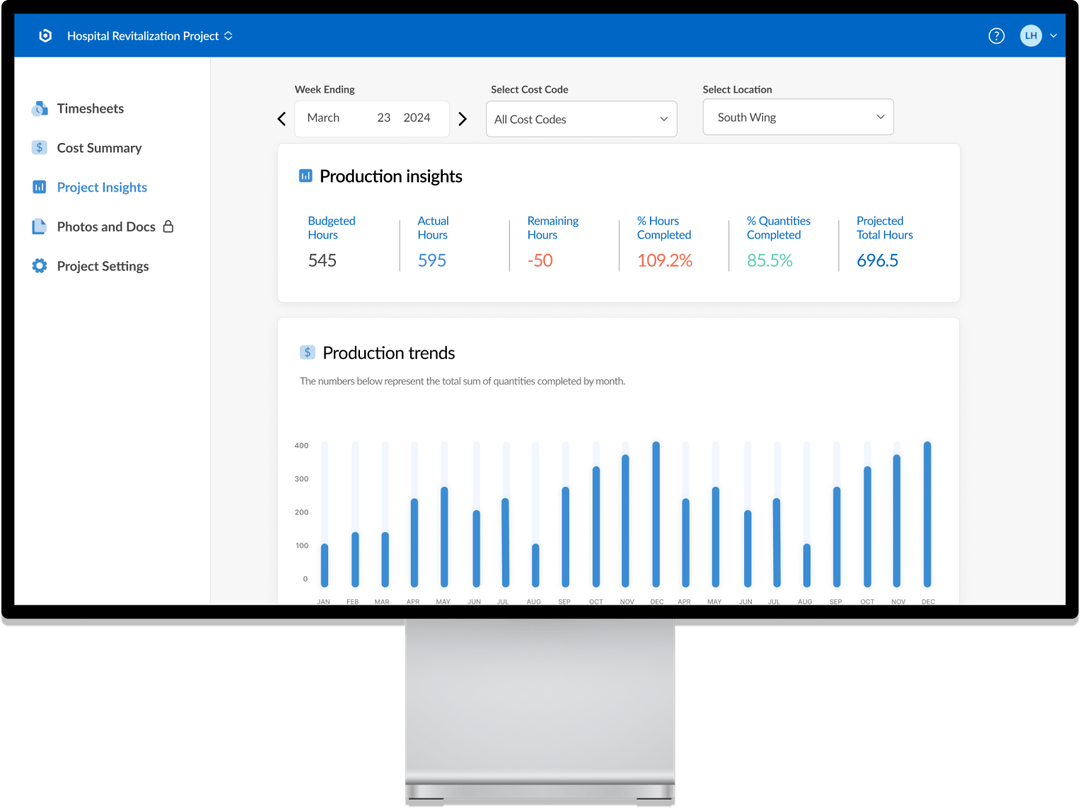Screen dimensions: 1080x808
Task: Select the Project Insights chart icon
Action: (x=39, y=187)
